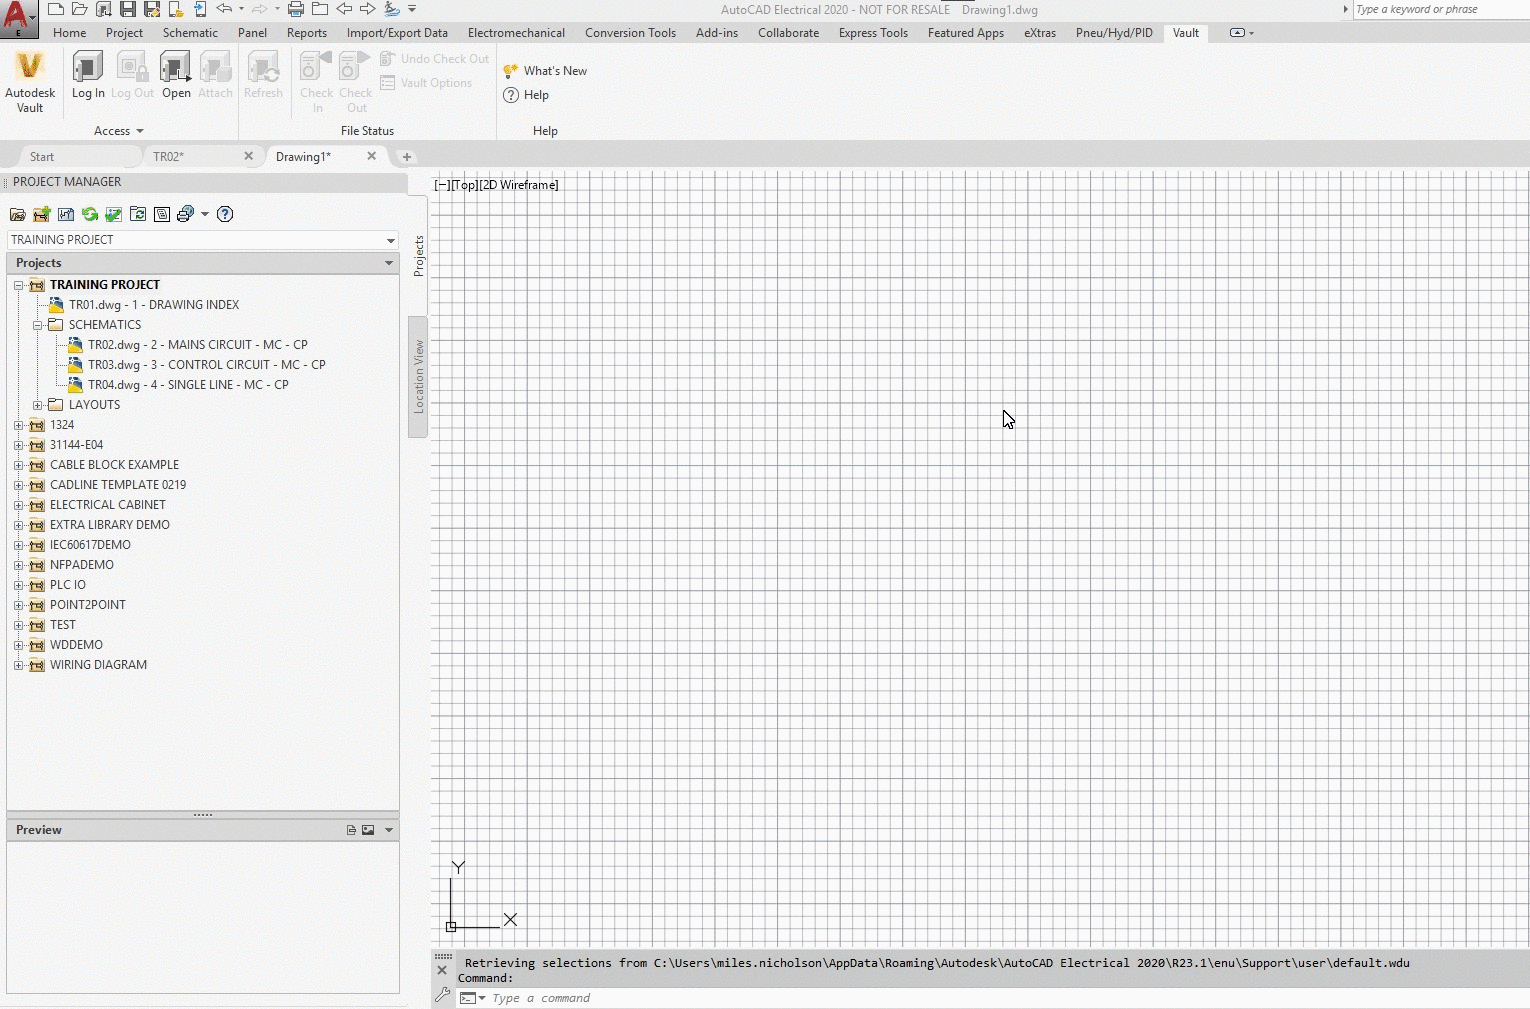Viewport: 1530px width, 1009px height.
Task: Open the Plot/Publish dropdown arrow in Project Manager
Action: click(205, 214)
